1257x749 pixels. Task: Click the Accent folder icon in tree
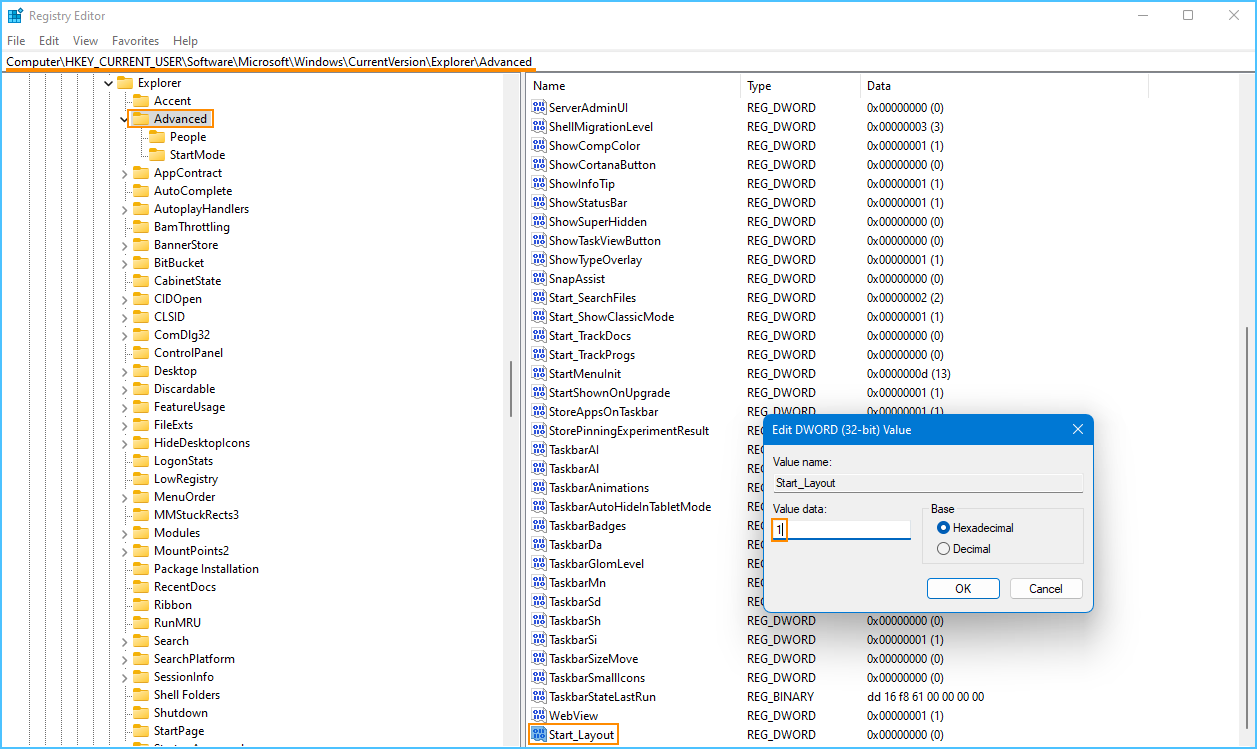pyautogui.click(x=141, y=101)
